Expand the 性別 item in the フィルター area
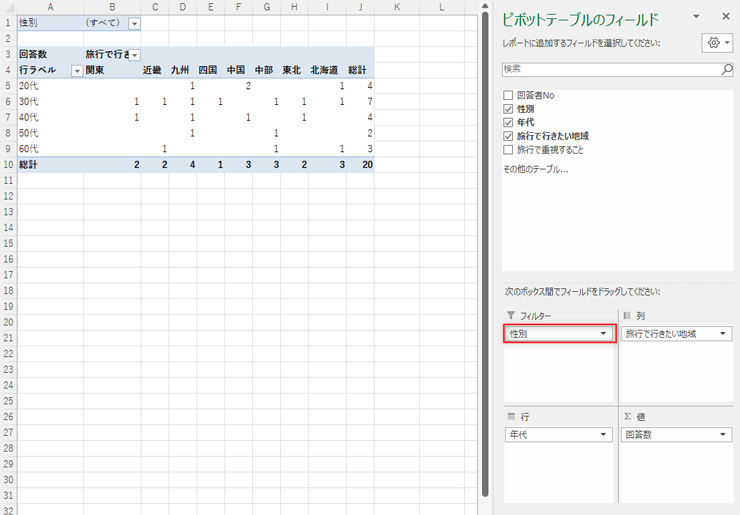This screenshot has width=740, height=515. tap(602, 334)
